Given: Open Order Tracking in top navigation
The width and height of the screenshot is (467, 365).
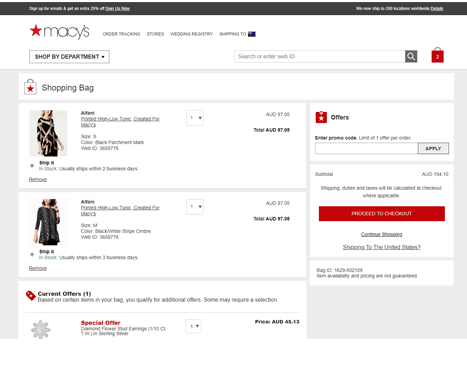Looking at the screenshot, I should click(x=121, y=34).
